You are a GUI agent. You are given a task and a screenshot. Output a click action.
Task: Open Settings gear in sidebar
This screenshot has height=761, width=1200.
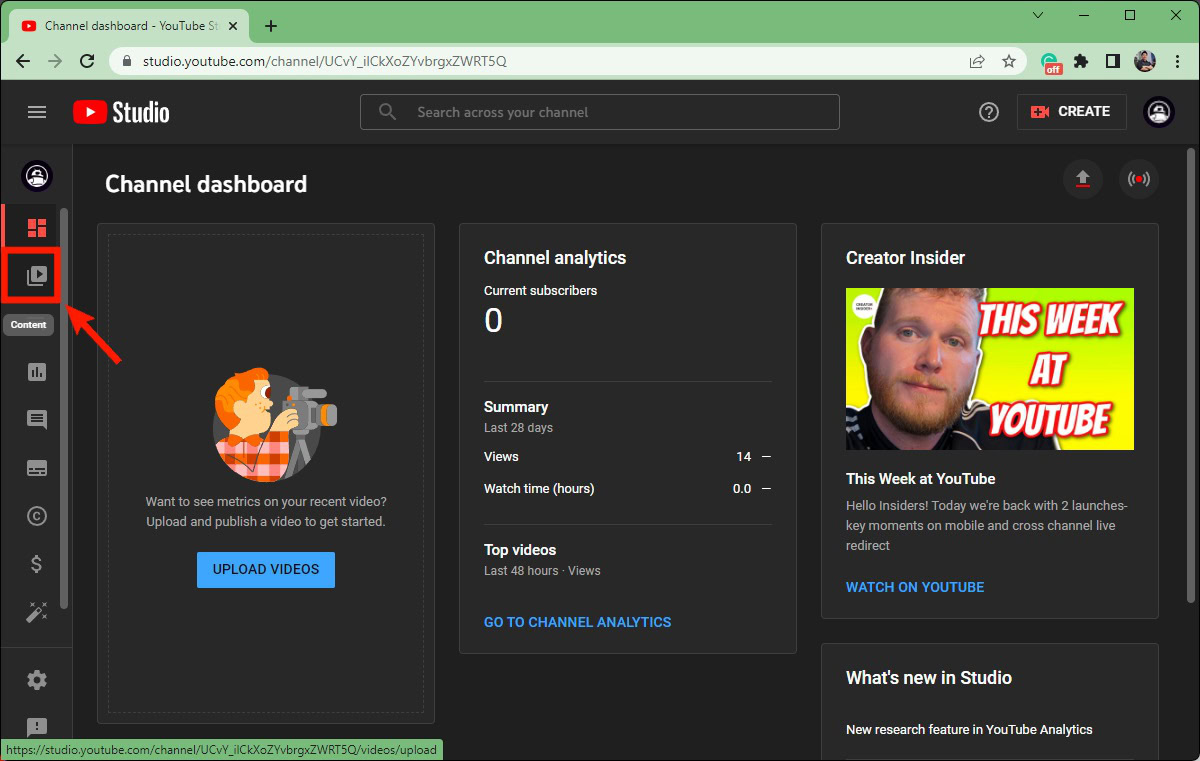pos(37,680)
